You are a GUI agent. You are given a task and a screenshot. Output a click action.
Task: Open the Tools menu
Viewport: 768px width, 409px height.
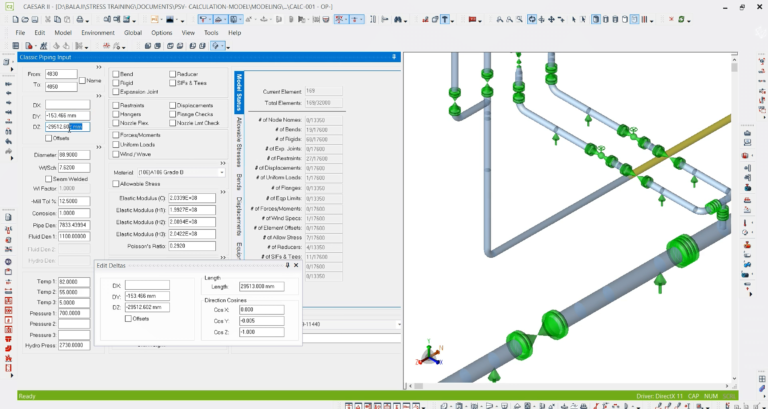point(211,33)
